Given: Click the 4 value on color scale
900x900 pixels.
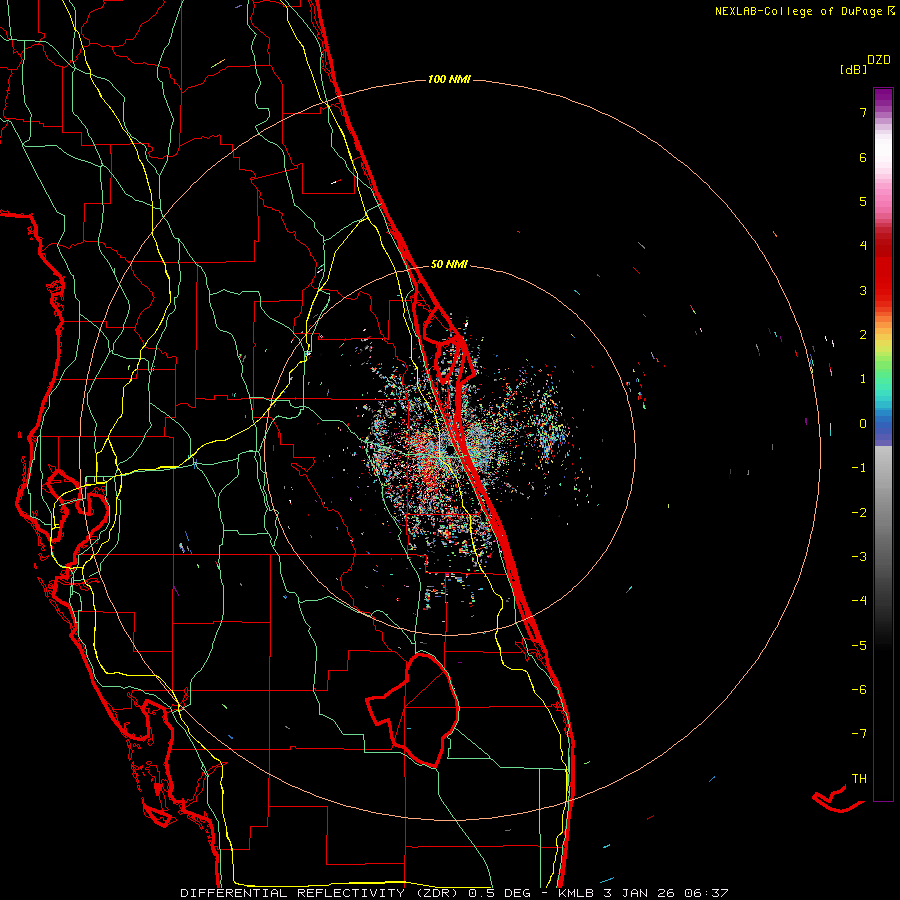Looking at the screenshot, I should click(863, 246).
